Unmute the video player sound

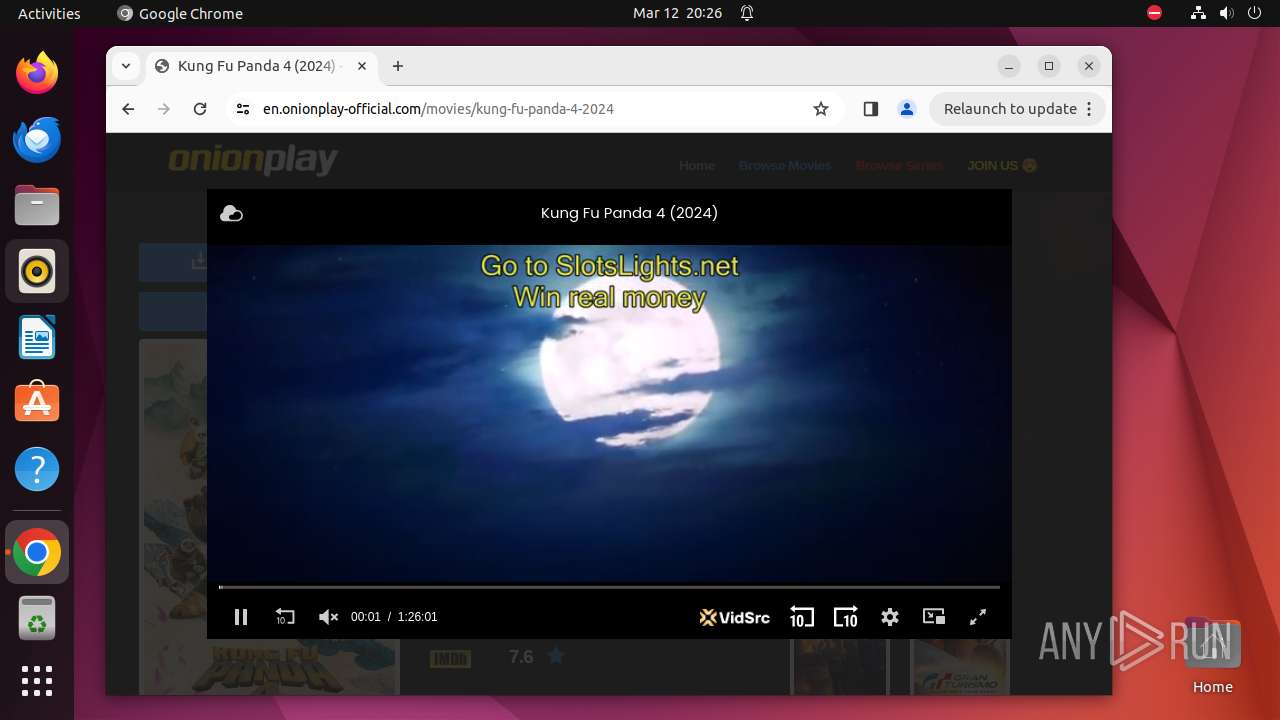pyautogui.click(x=328, y=617)
